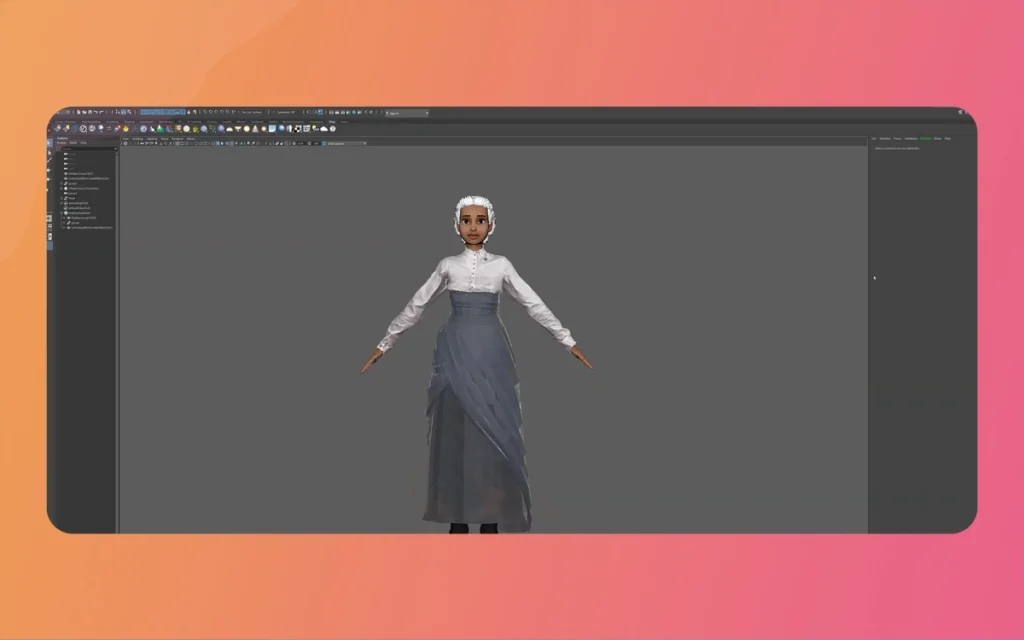Click the undo icon in the status line
Image resolution: width=1024 pixels, height=640 pixels.
point(96,112)
